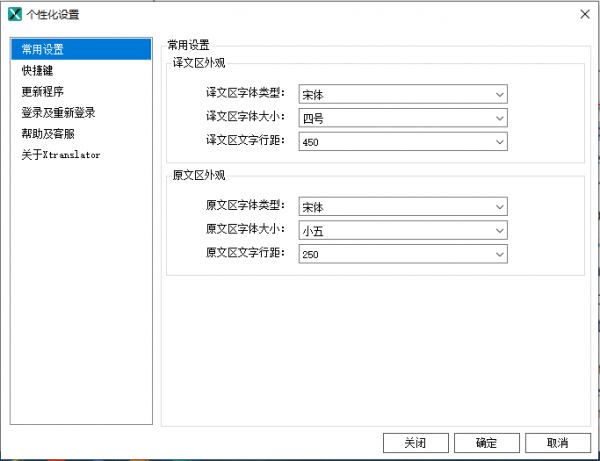Go to 更新程序 section
600x461 pixels.
click(42, 92)
